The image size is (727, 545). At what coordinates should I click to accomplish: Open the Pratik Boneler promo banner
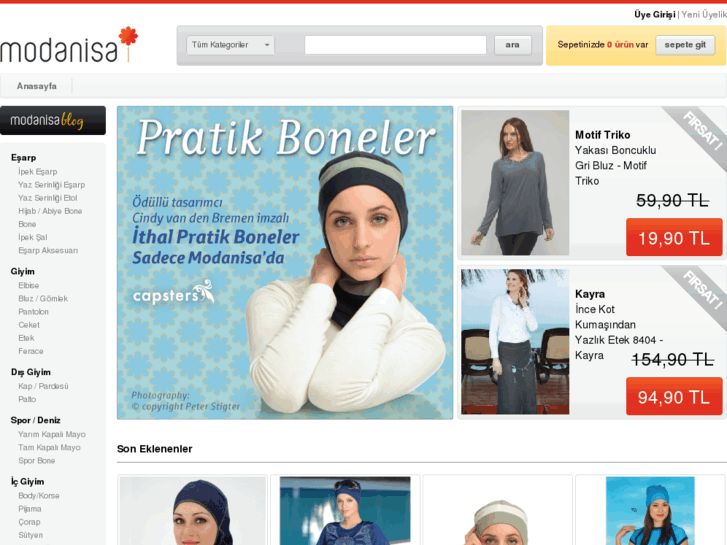click(x=285, y=263)
